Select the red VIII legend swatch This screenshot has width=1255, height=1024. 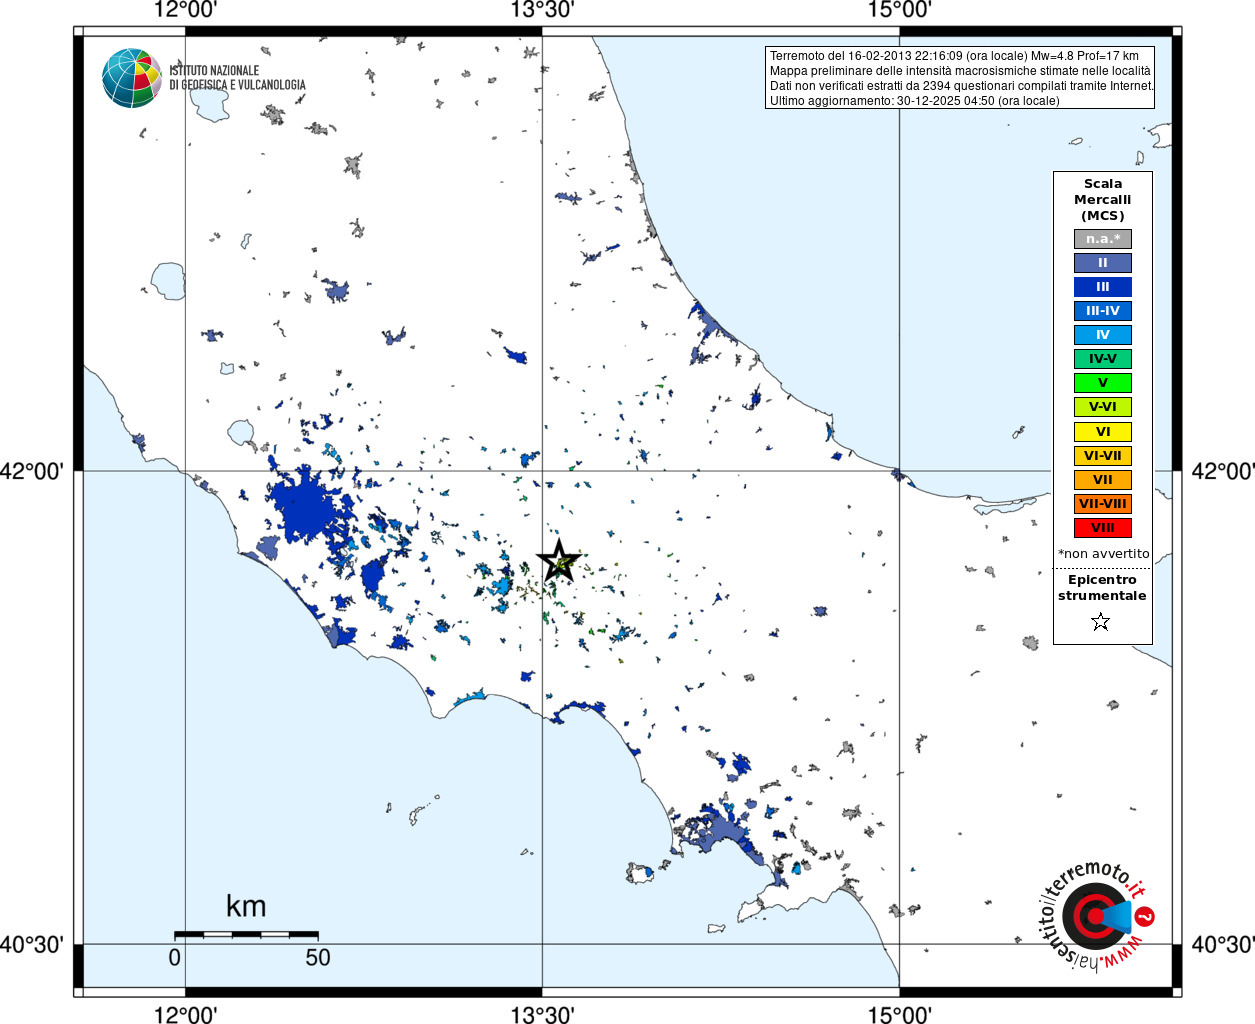(1103, 528)
